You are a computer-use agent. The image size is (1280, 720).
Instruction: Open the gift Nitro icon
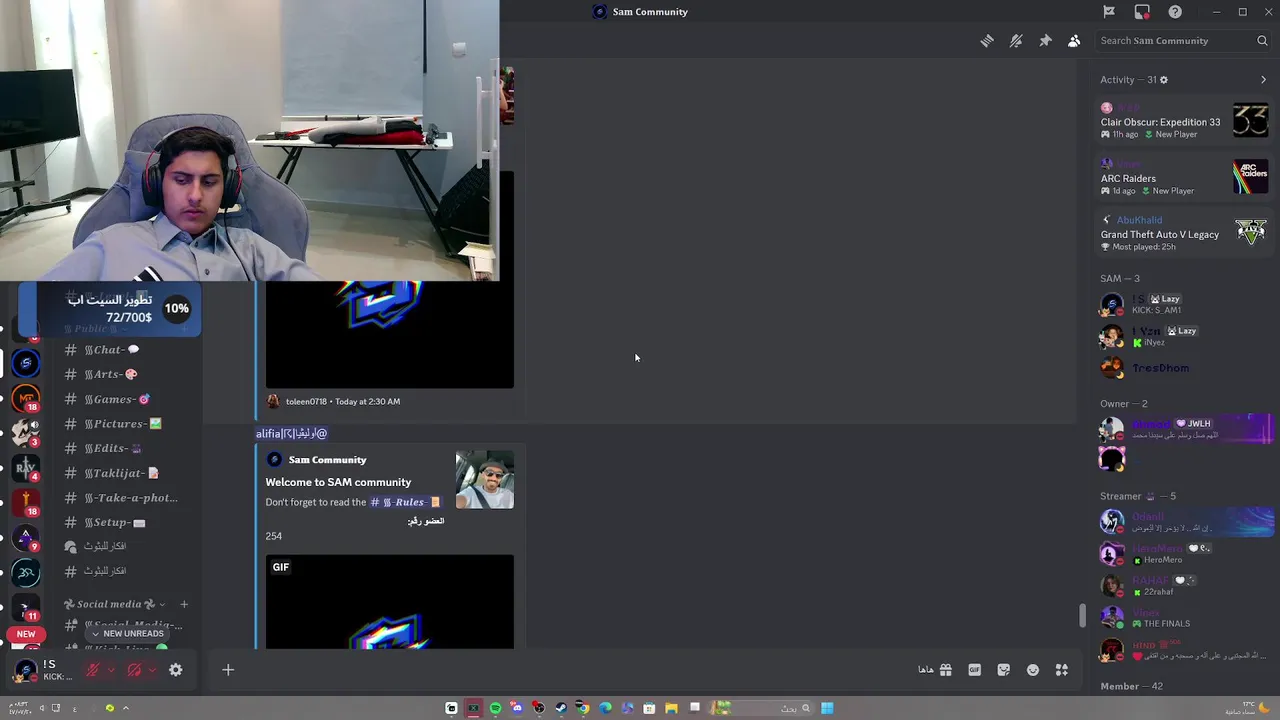pos(945,670)
